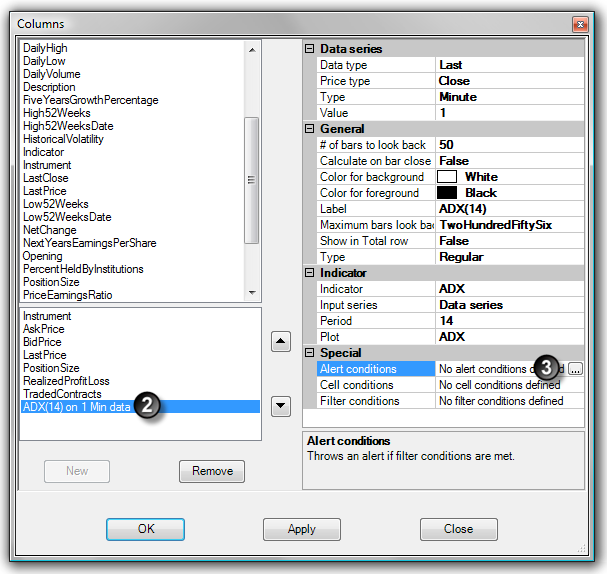This screenshot has height=574, width=607.
Task: Click General Type value Regular
Action: pyautogui.click(x=509, y=257)
